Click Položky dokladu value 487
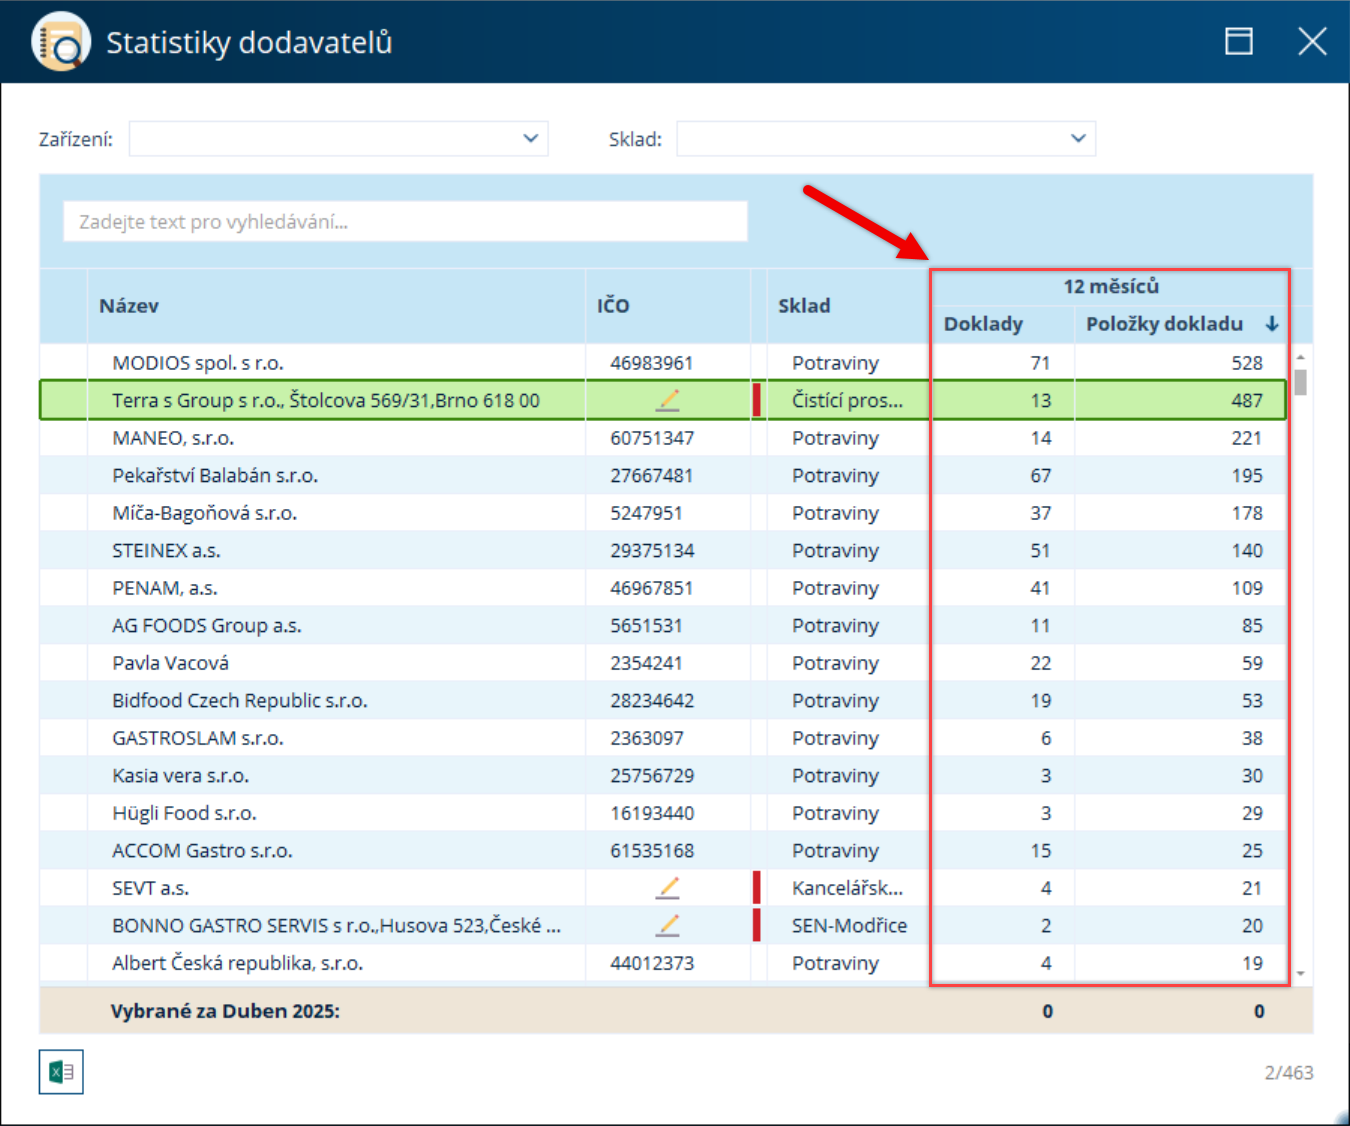This screenshot has height=1126, width=1350. [1247, 400]
